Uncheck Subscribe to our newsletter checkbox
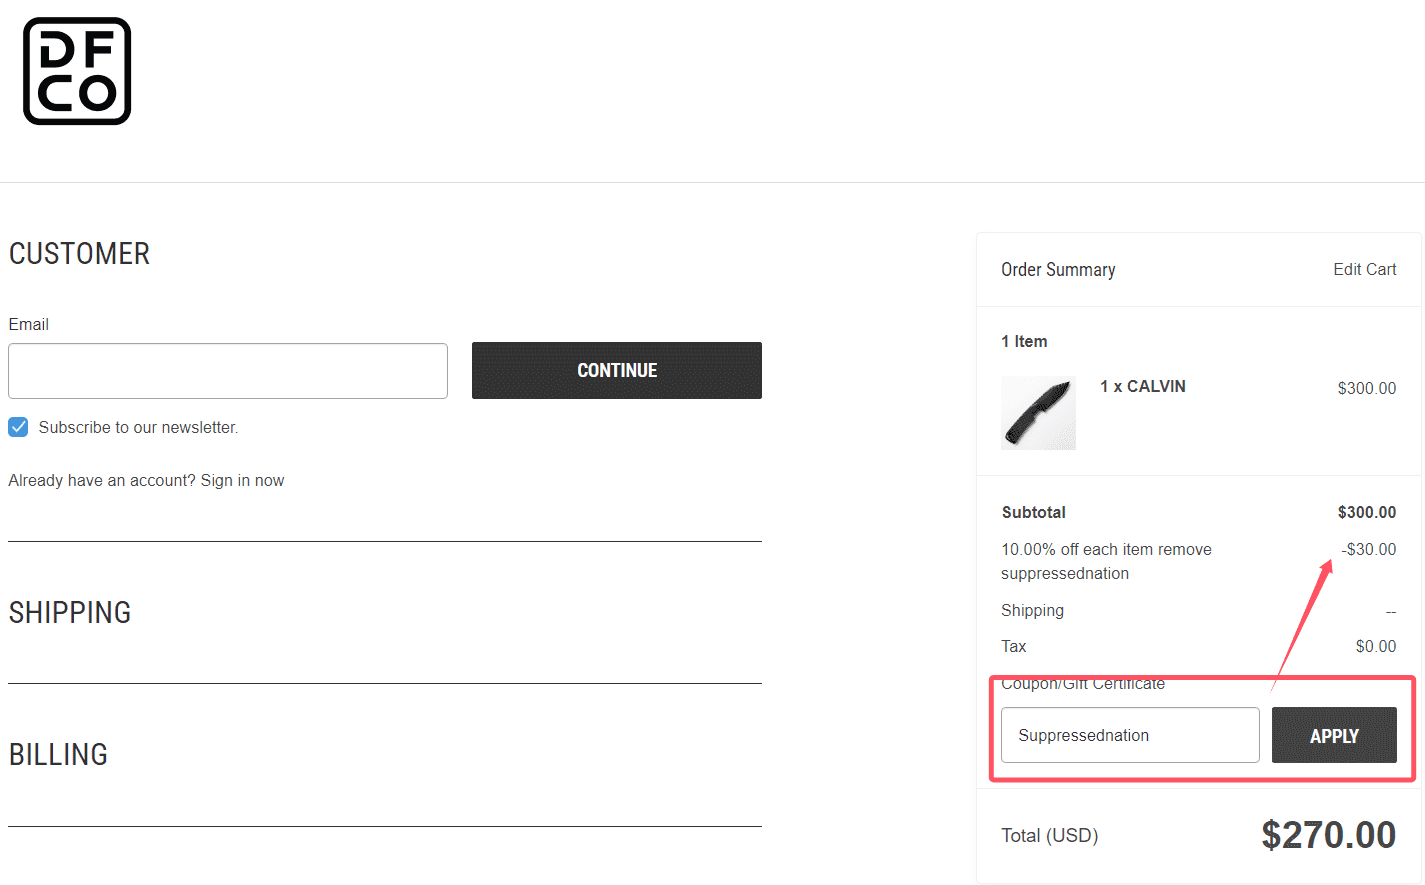The image size is (1425, 885). pos(18,427)
